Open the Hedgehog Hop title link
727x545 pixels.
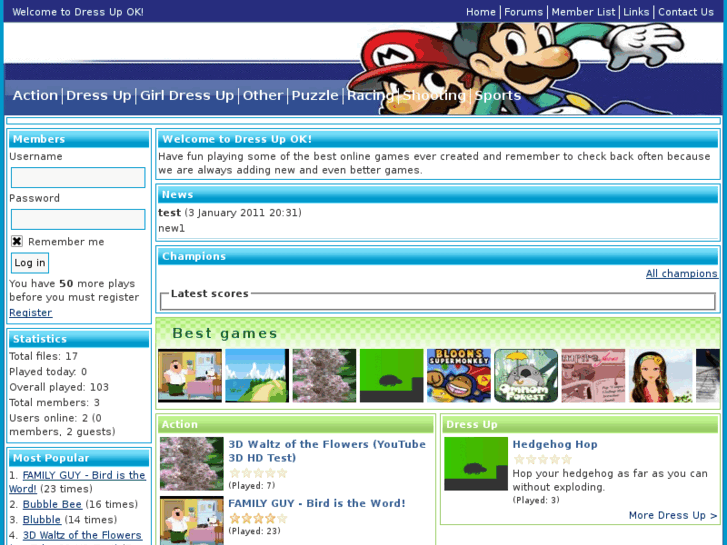coord(555,444)
